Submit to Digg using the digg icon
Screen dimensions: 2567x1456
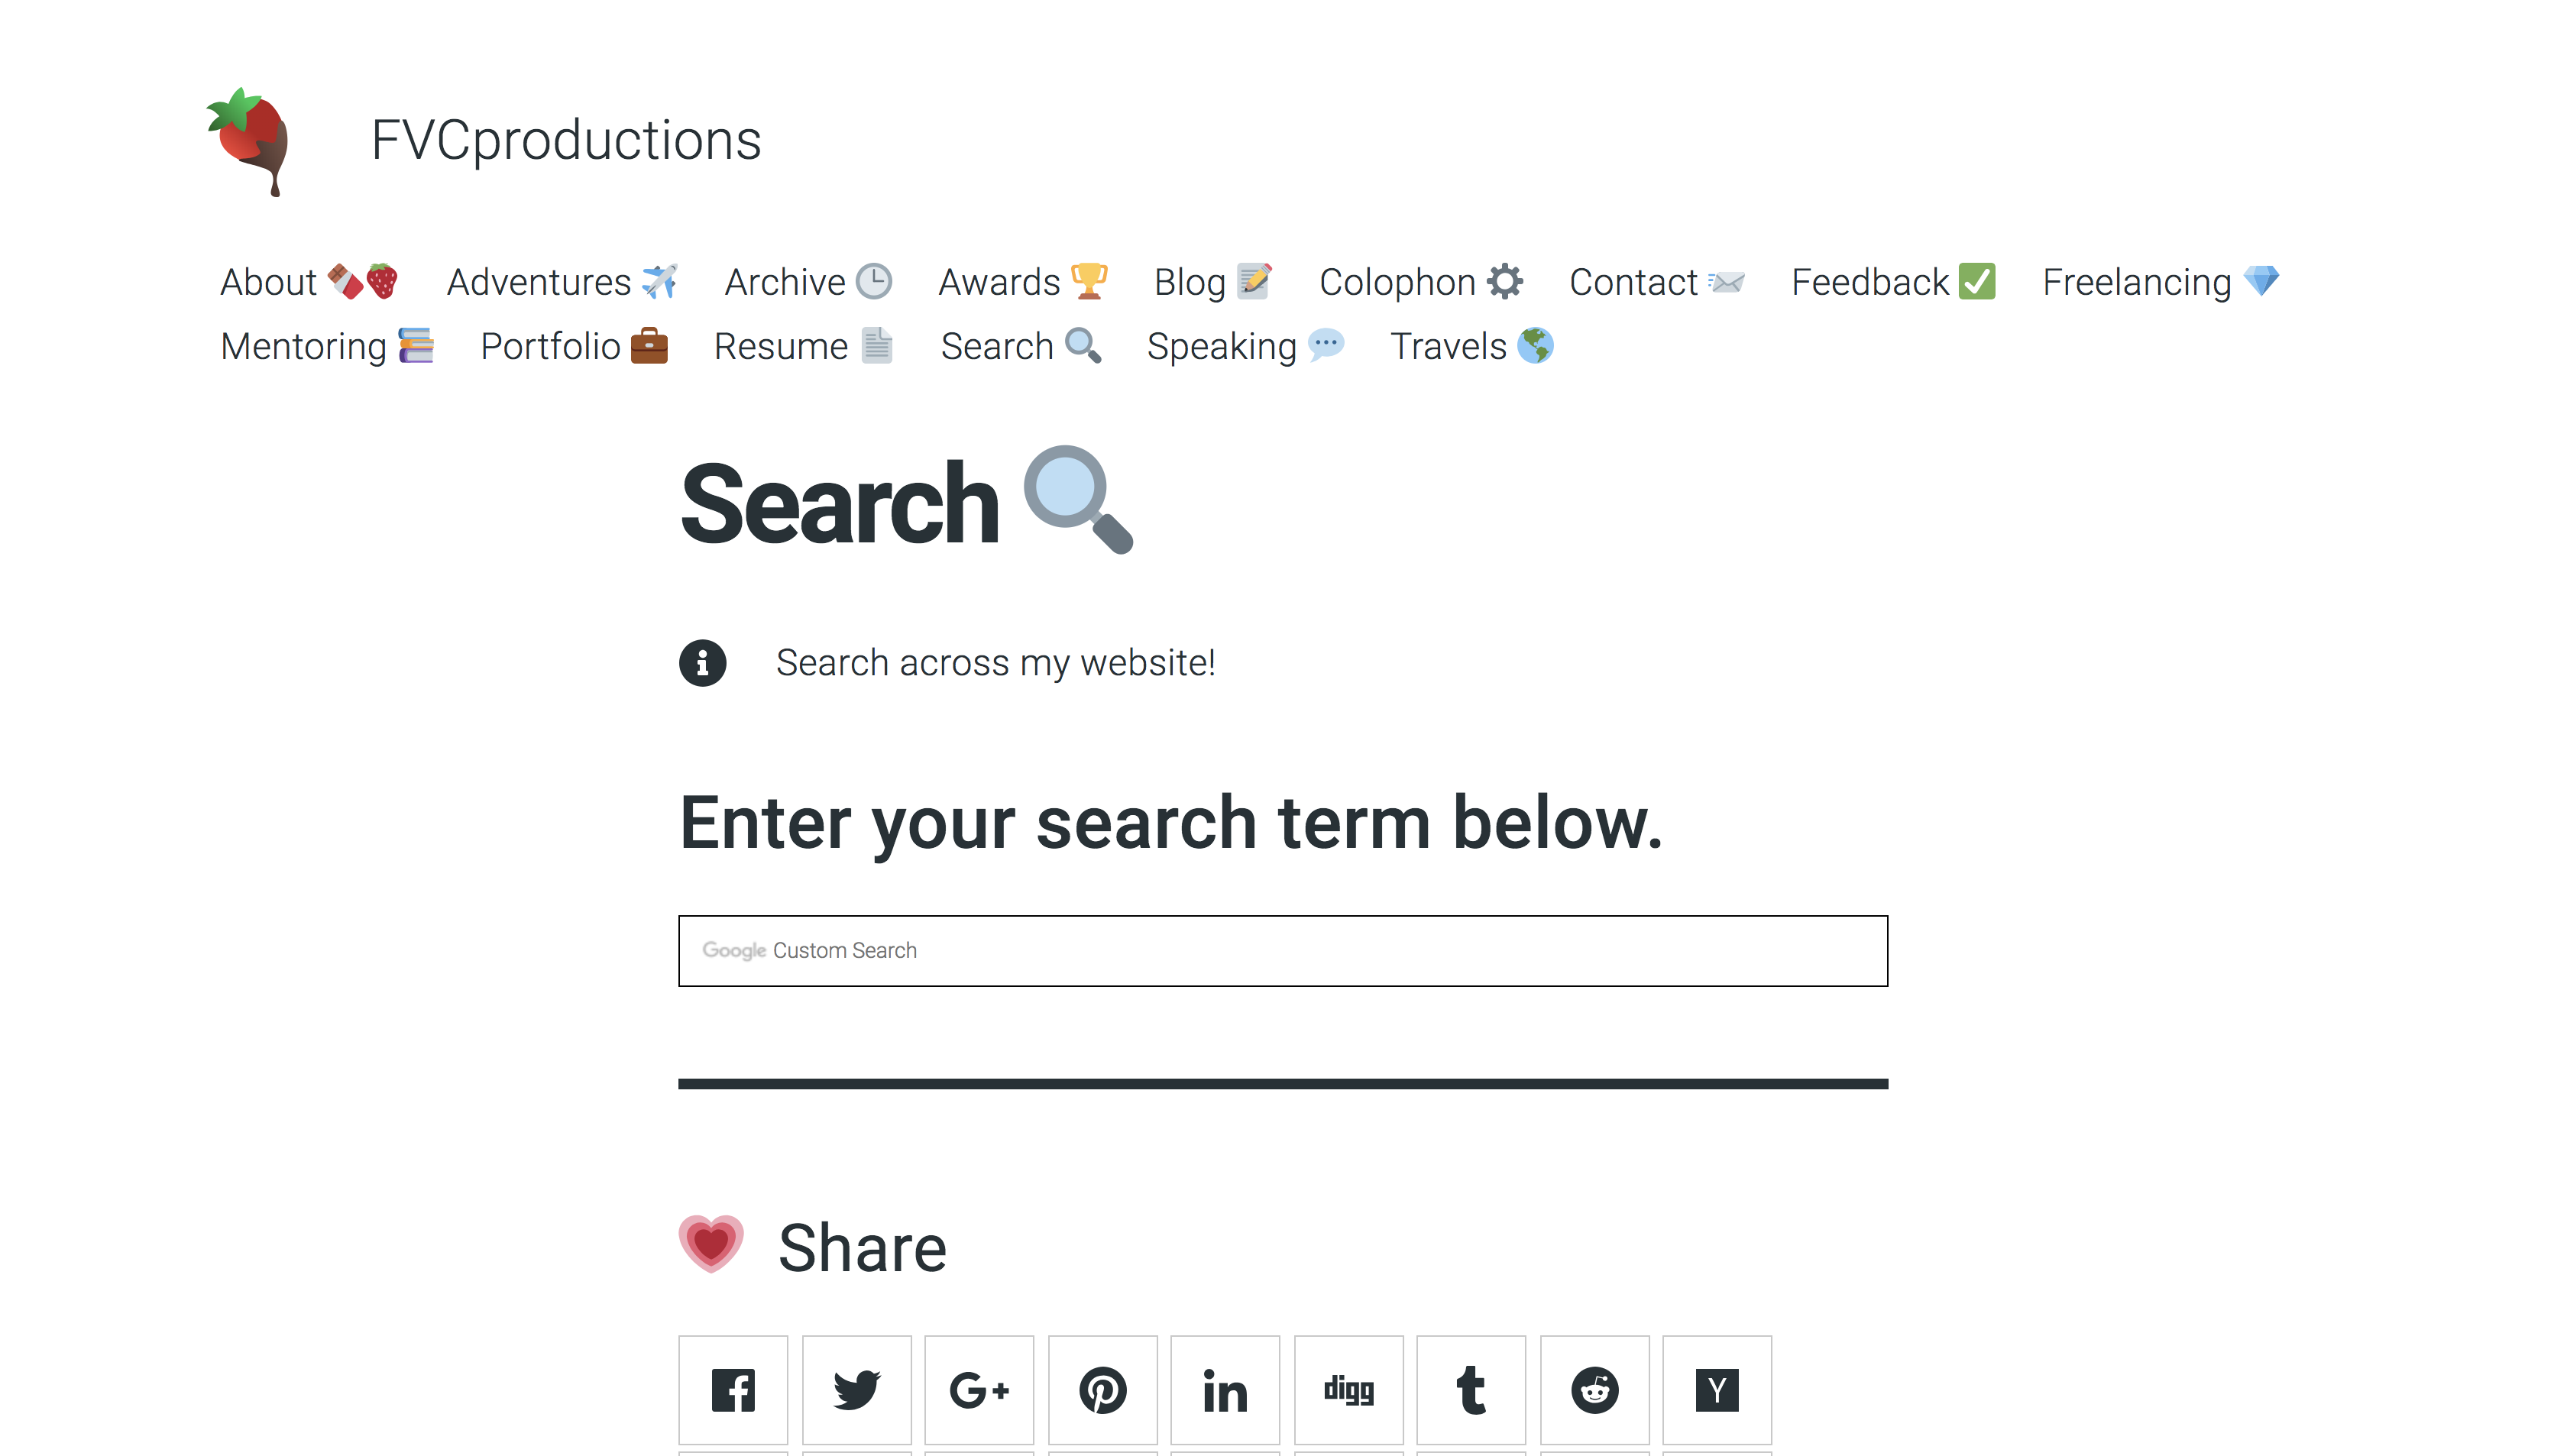click(x=1348, y=1389)
